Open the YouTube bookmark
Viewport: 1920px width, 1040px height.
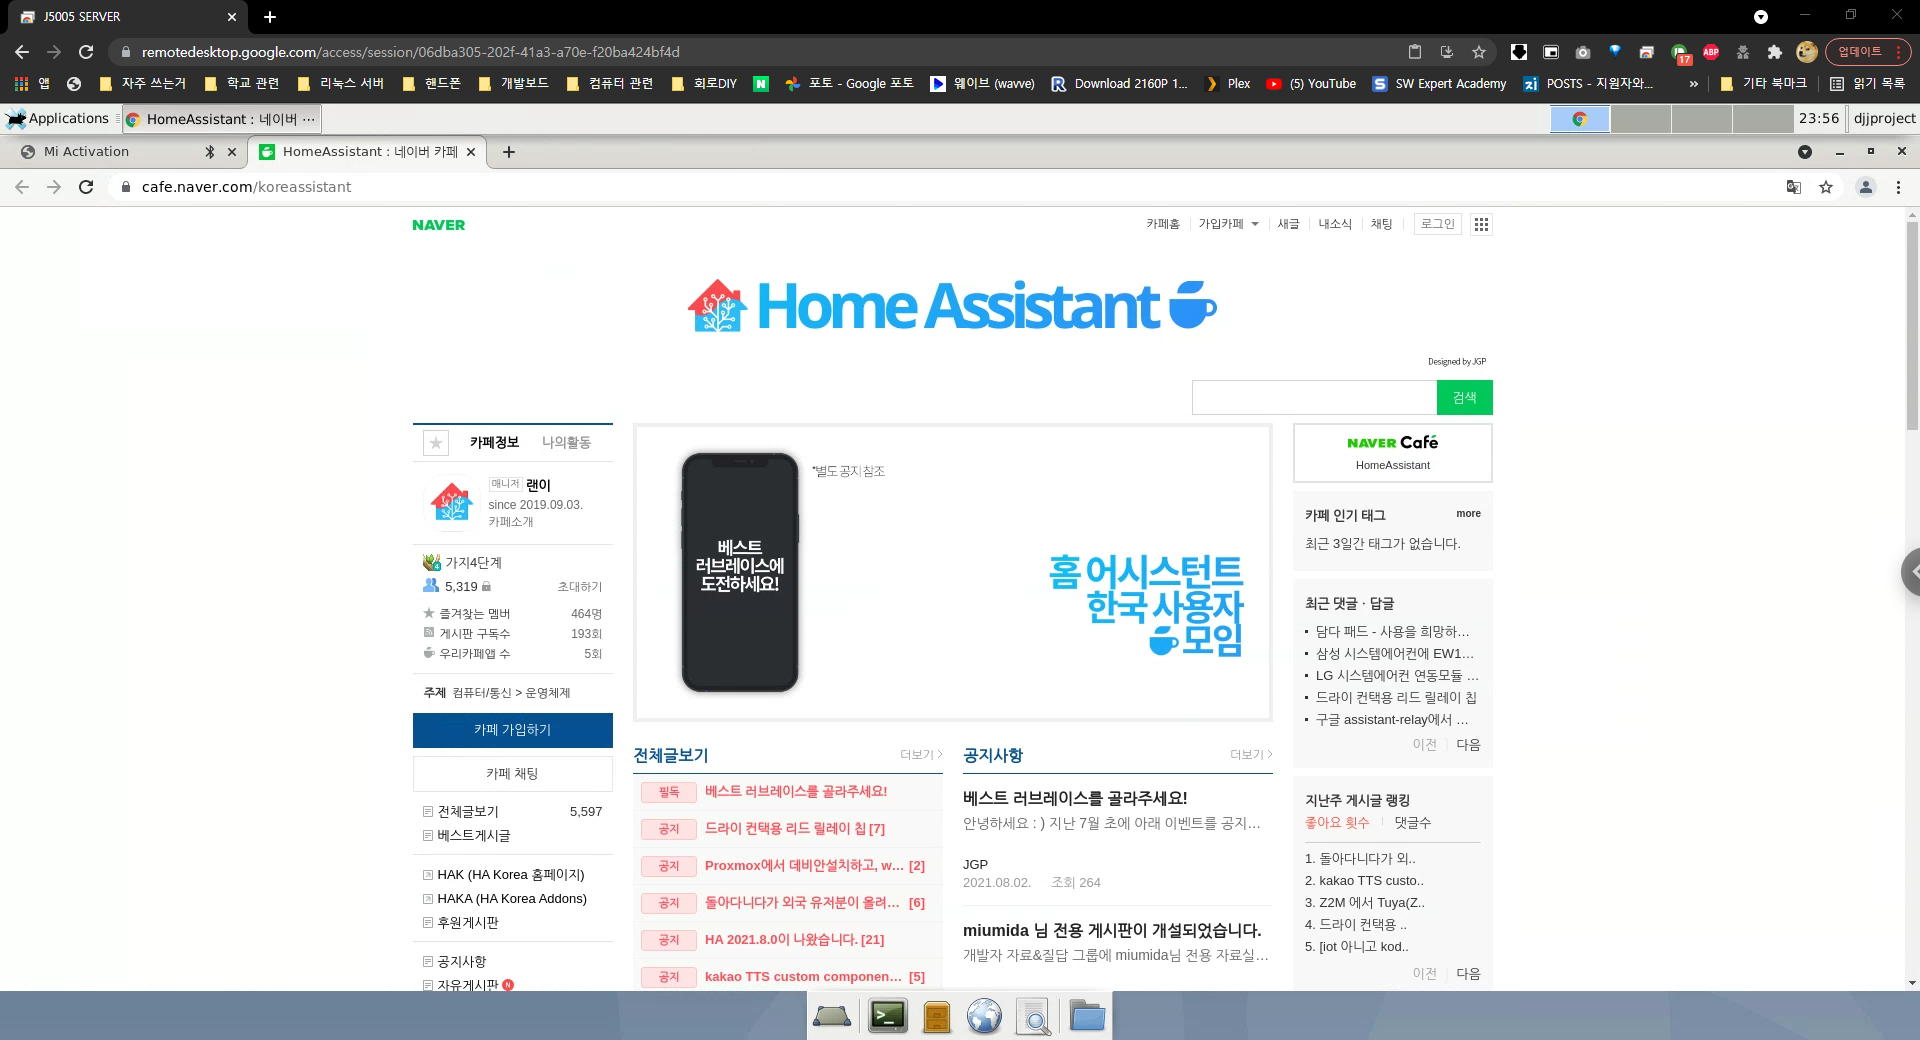point(1311,84)
